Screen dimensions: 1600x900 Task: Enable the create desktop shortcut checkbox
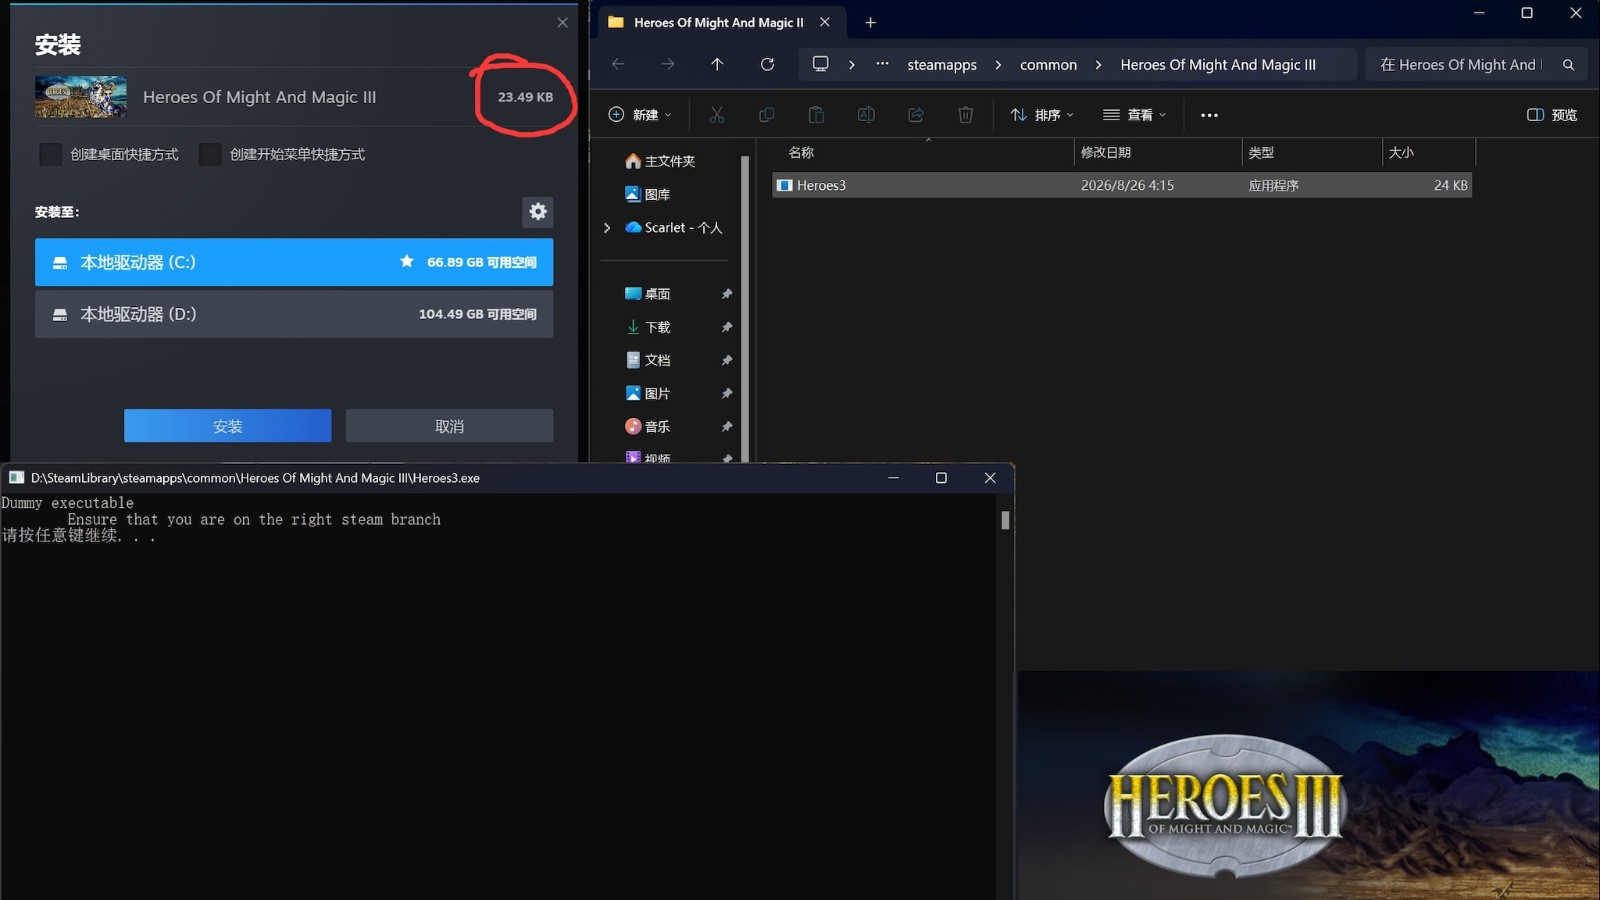pos(50,154)
